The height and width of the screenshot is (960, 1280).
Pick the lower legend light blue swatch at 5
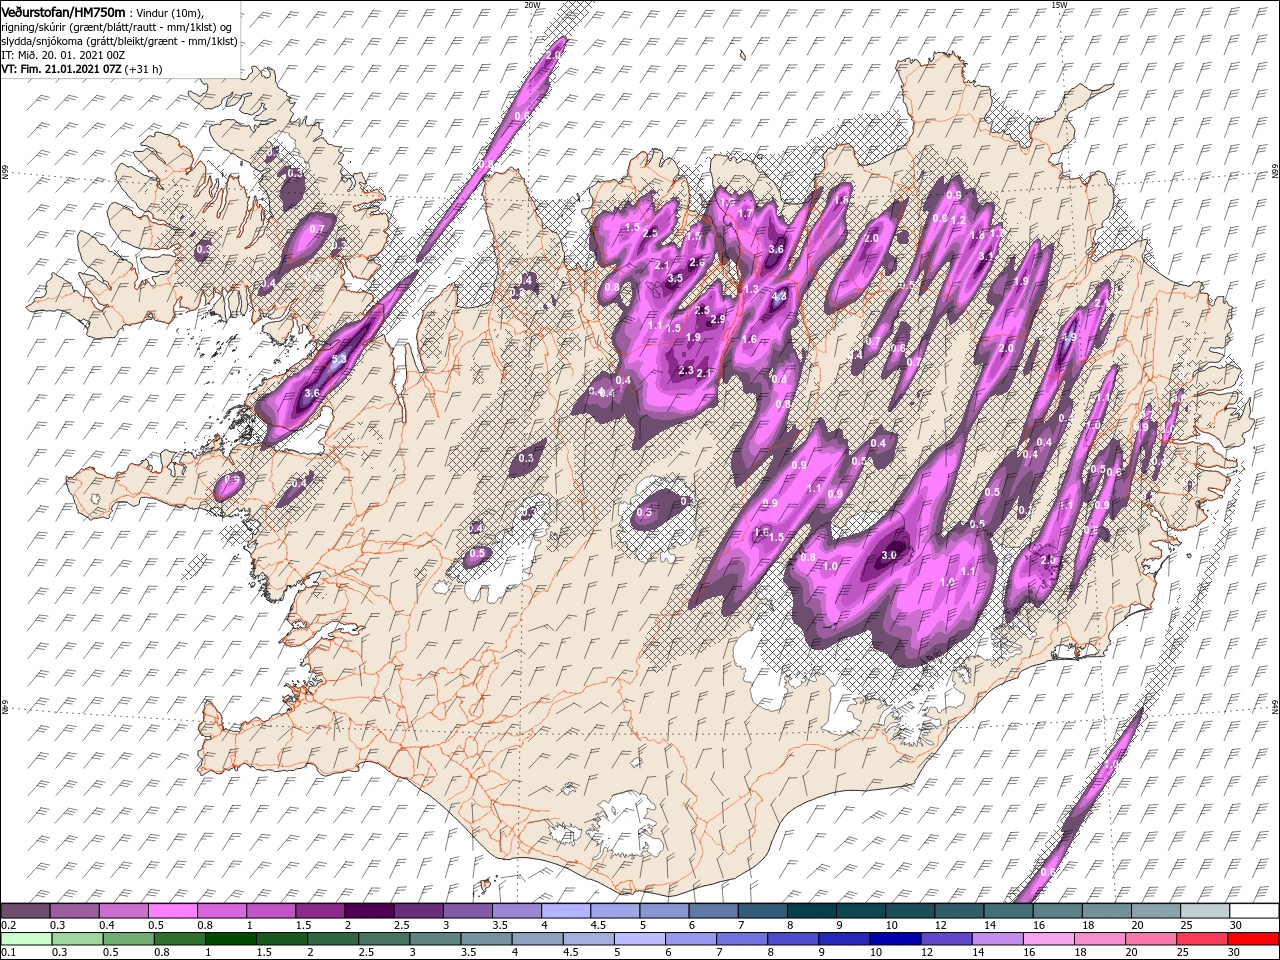[x=640, y=938]
